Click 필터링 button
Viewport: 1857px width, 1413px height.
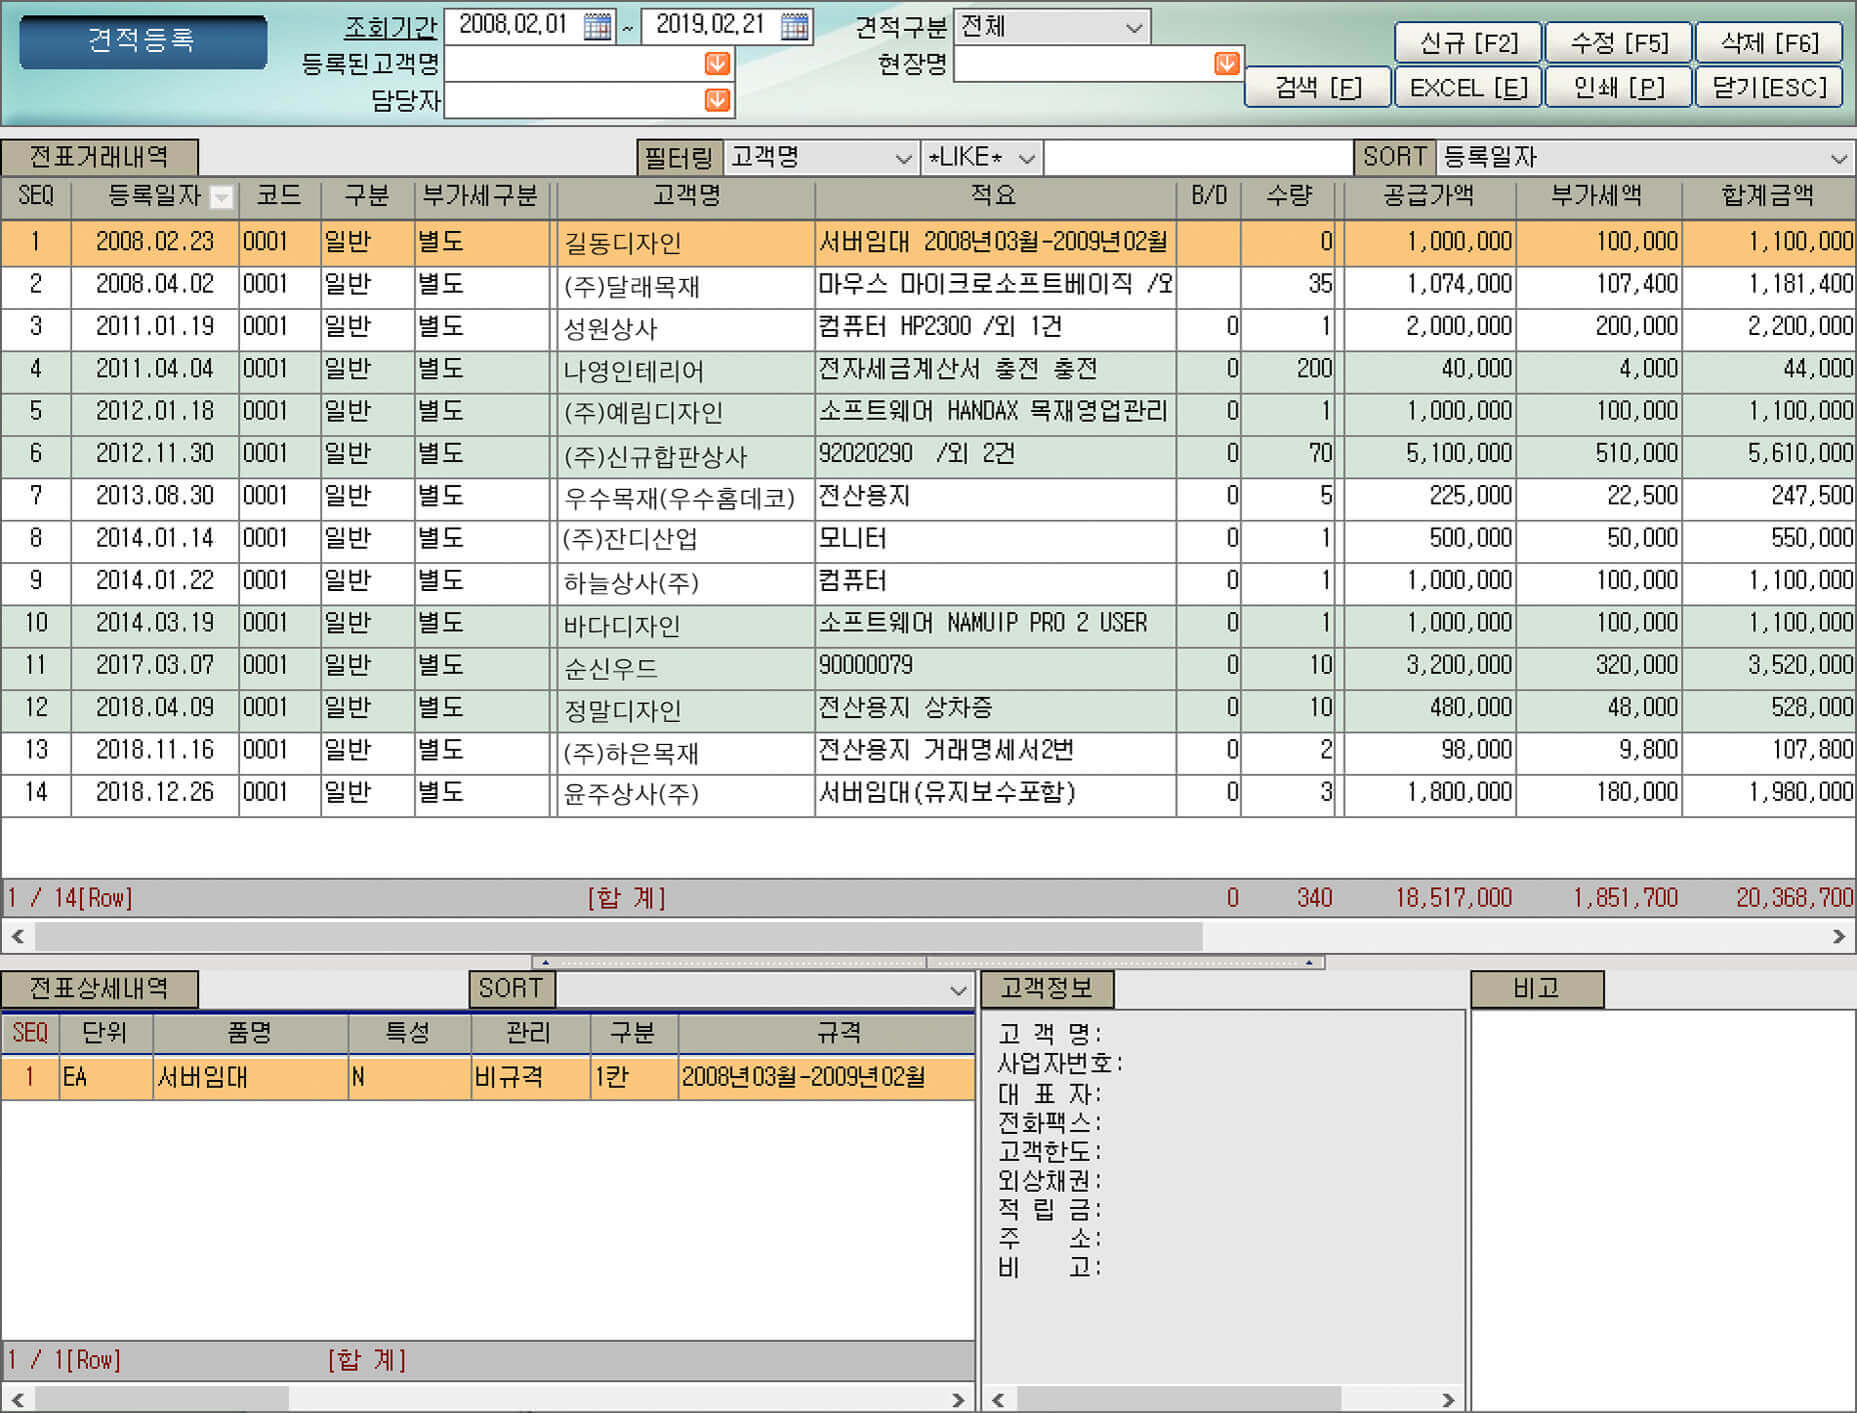tap(679, 157)
